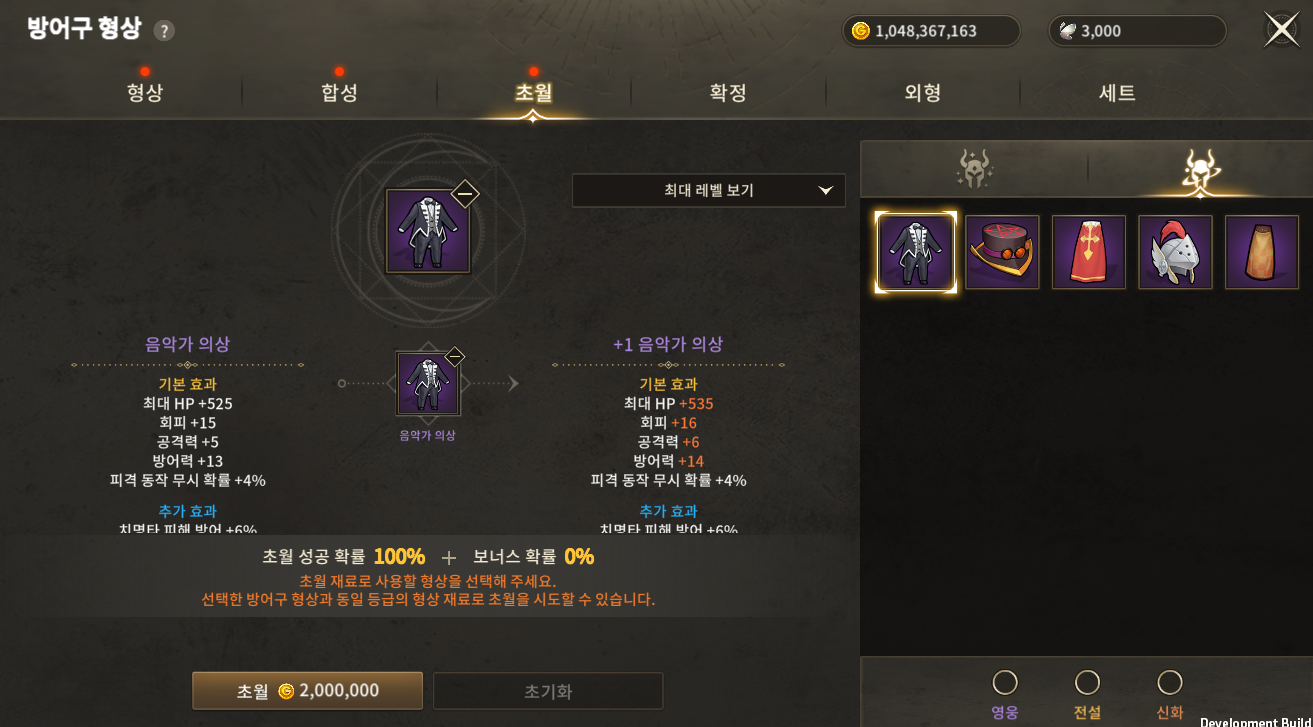1313x727 pixels.
Task: Open the 최대 레벨 보기 dropdown
Action: 708,190
